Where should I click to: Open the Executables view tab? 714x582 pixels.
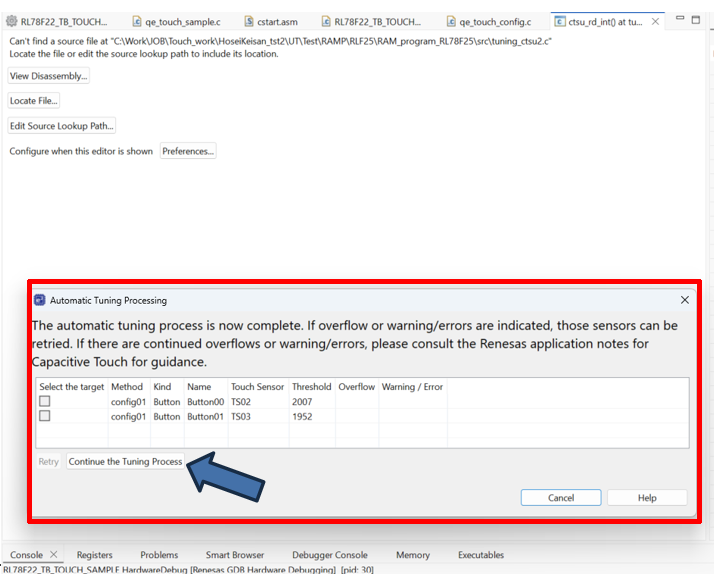(481, 555)
